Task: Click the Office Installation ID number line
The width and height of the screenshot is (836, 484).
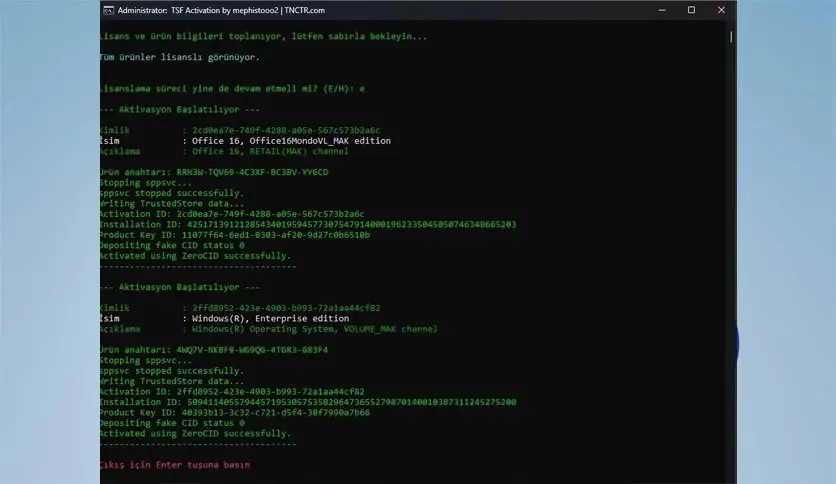Action: click(x=308, y=224)
